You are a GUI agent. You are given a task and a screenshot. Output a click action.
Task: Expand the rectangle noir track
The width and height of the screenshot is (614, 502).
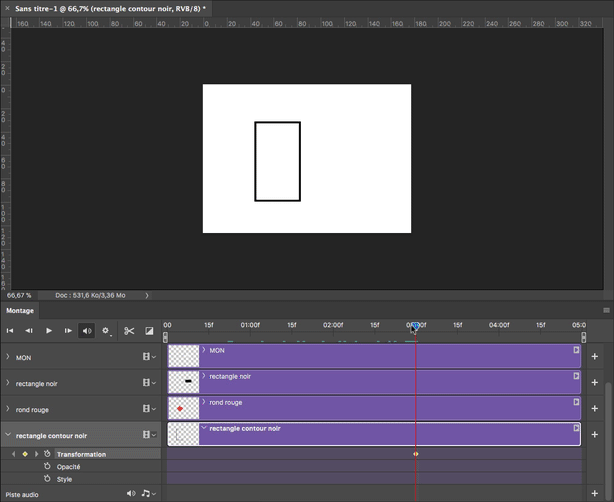tap(8, 383)
